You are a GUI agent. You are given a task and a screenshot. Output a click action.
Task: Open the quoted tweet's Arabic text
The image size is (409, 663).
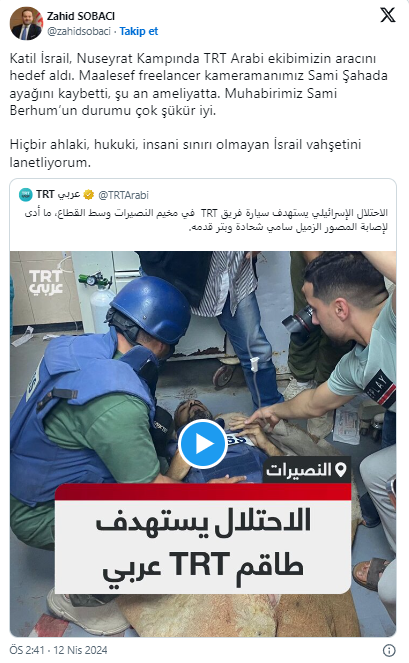[206, 220]
